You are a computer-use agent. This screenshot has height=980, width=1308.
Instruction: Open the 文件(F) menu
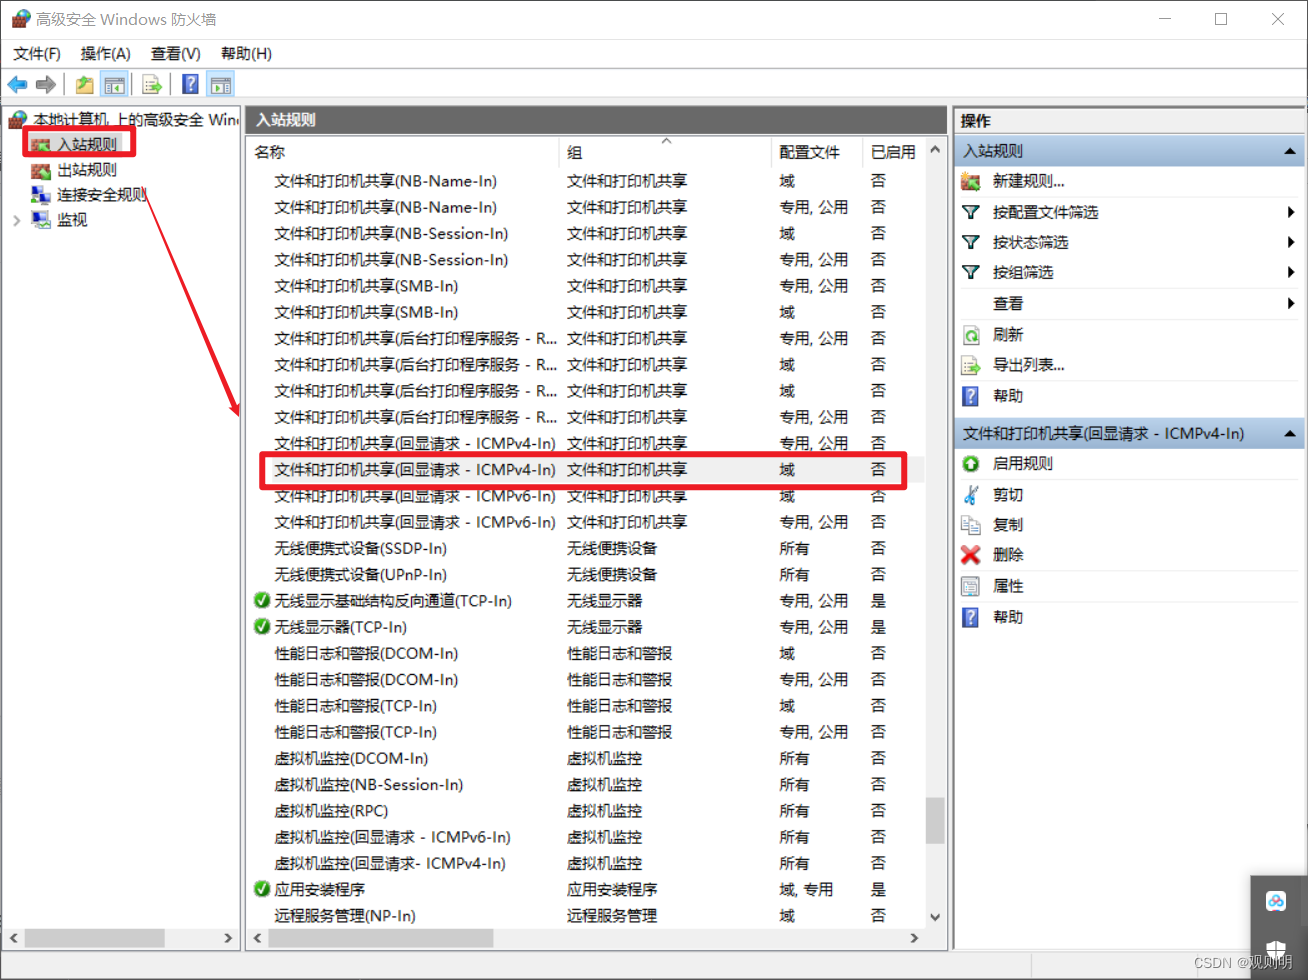pos(37,54)
